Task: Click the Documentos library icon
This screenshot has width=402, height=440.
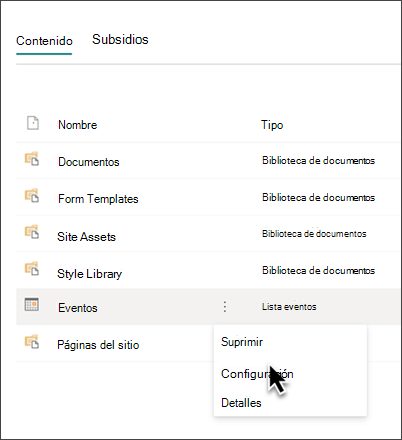Action: click(x=32, y=159)
